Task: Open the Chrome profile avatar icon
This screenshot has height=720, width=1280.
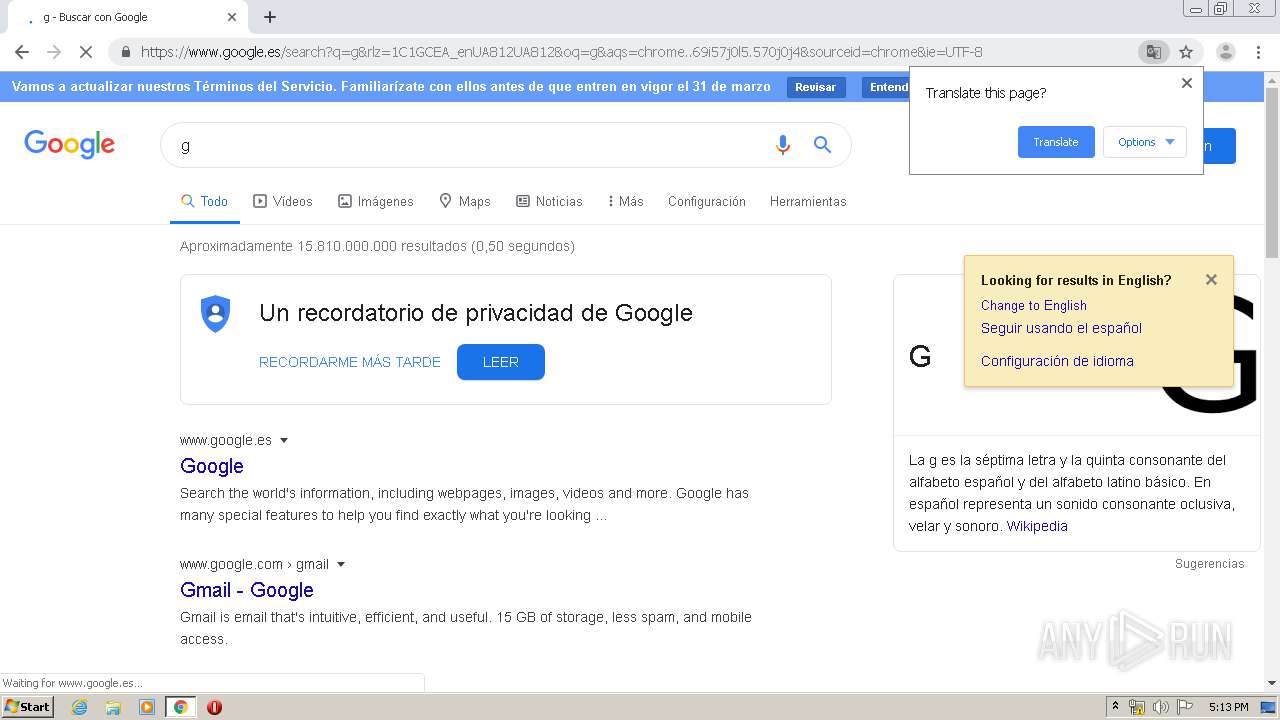Action: [x=1225, y=52]
